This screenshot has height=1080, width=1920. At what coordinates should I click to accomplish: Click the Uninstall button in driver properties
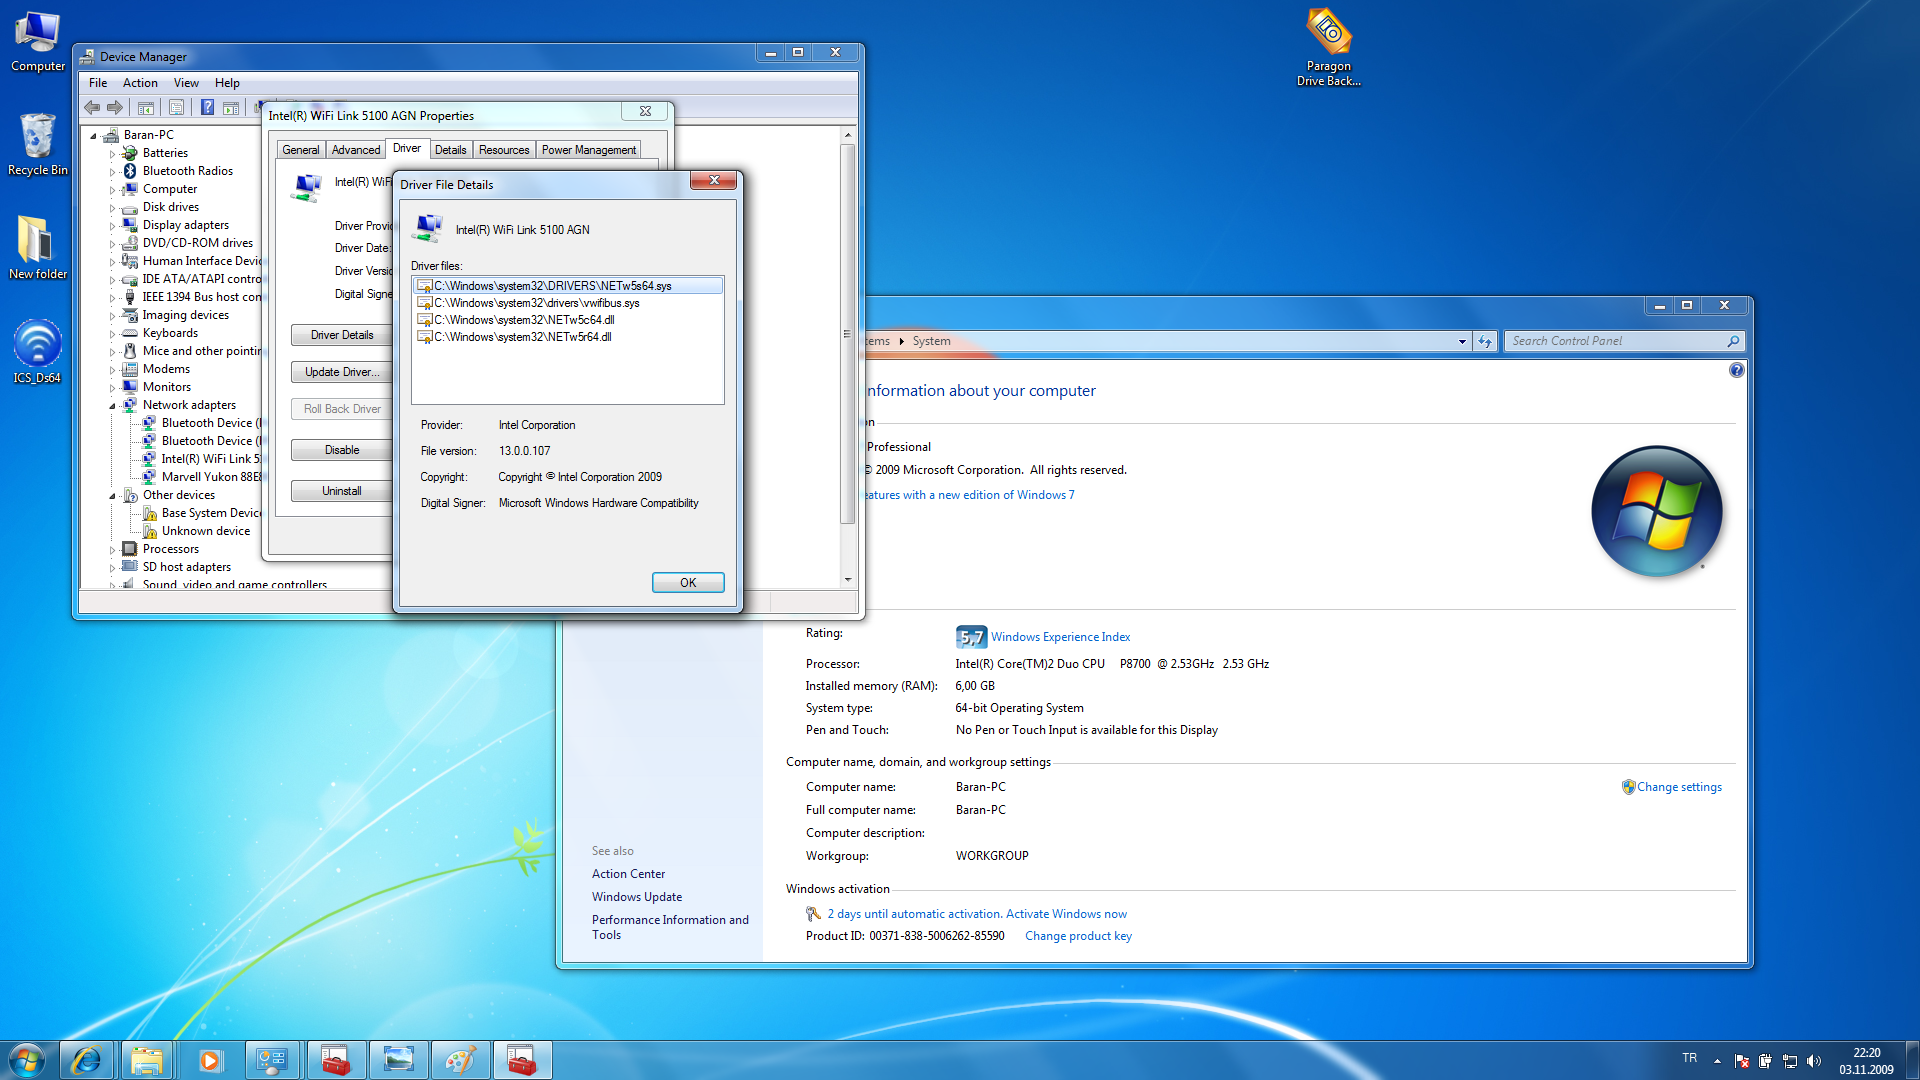[341, 491]
